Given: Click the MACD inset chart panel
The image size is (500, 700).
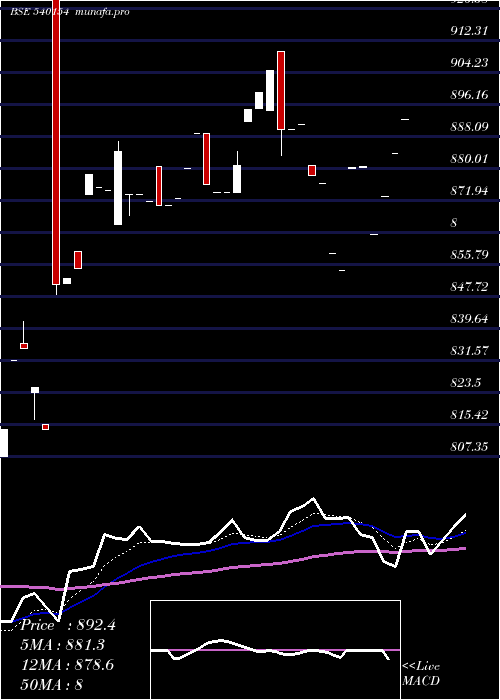Looking at the screenshot, I should click(x=275, y=650).
